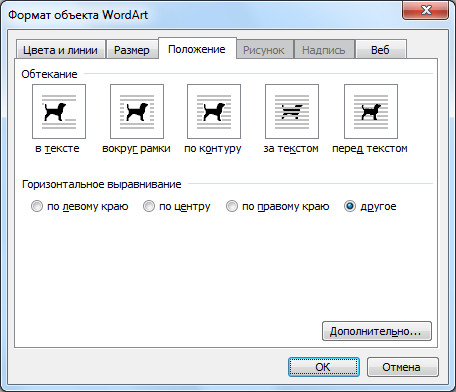Switch to the "Цвета и линии" tab
The height and width of the screenshot is (392, 456).
coord(60,50)
